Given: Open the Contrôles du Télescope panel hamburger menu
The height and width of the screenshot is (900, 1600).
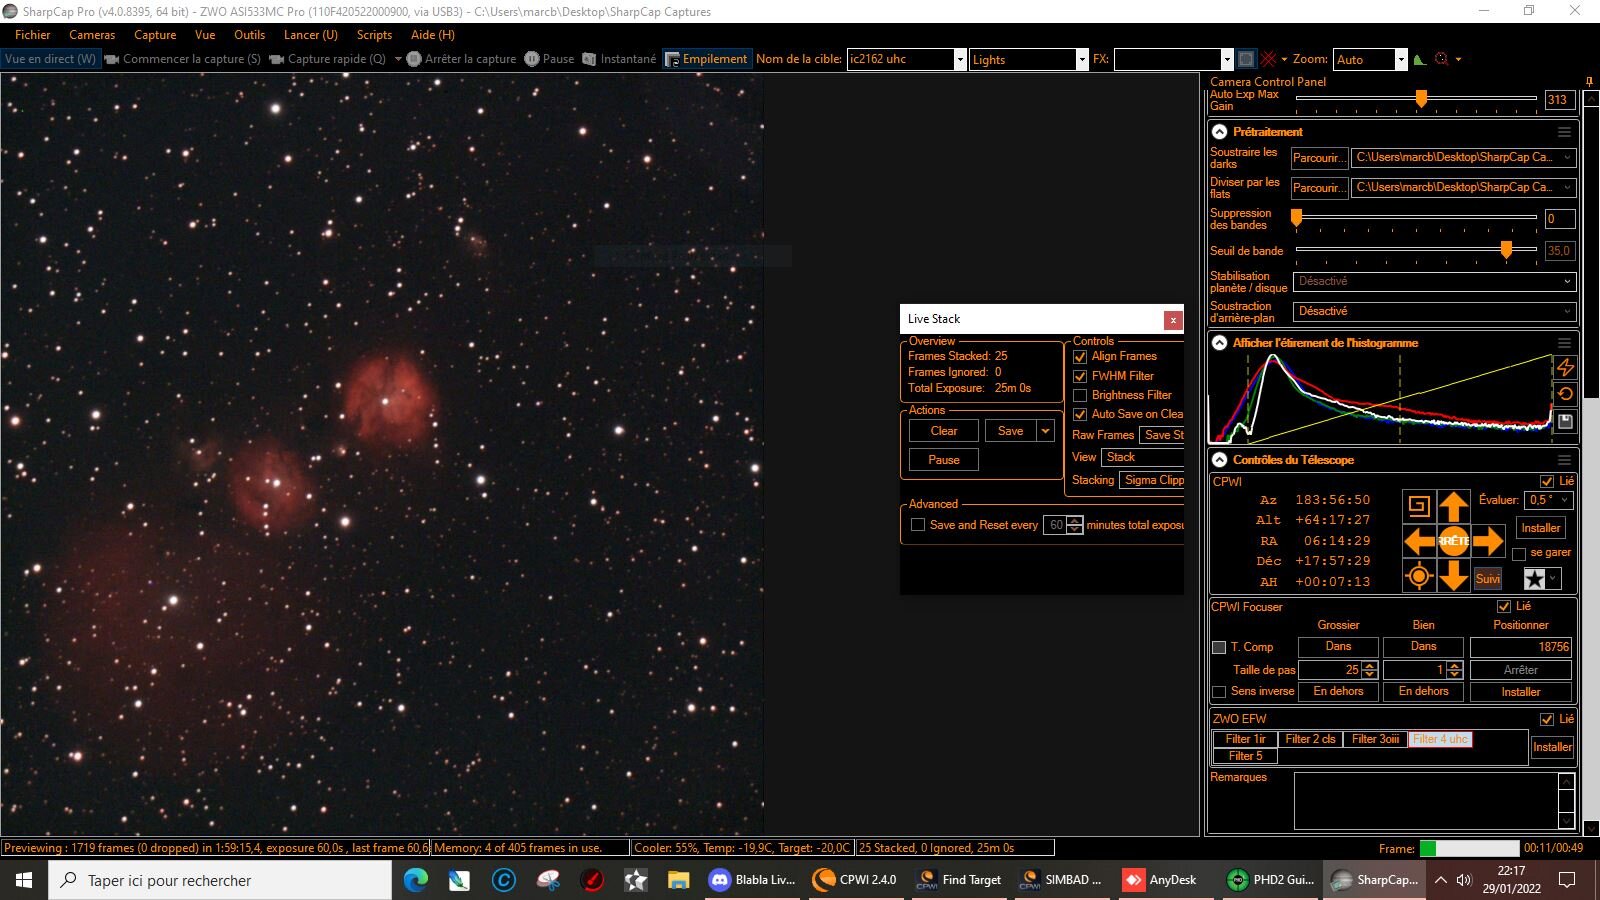Looking at the screenshot, I should 1564,460.
